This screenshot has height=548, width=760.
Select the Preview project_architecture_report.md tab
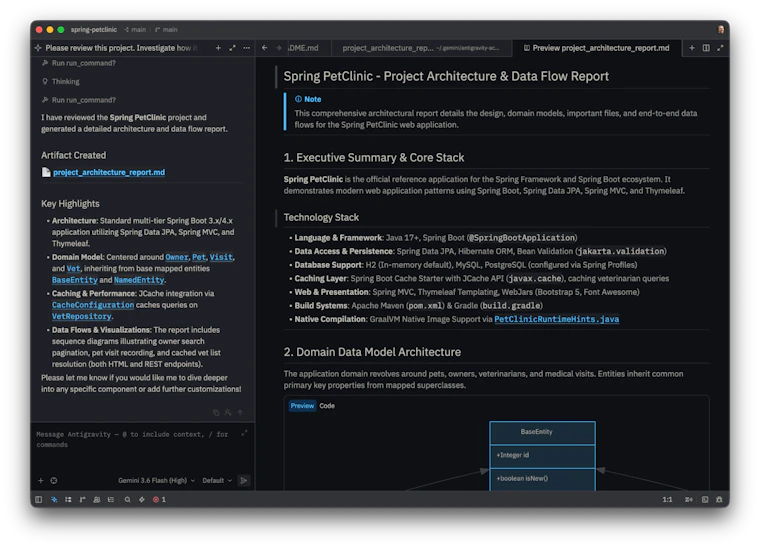pyautogui.click(x=596, y=48)
